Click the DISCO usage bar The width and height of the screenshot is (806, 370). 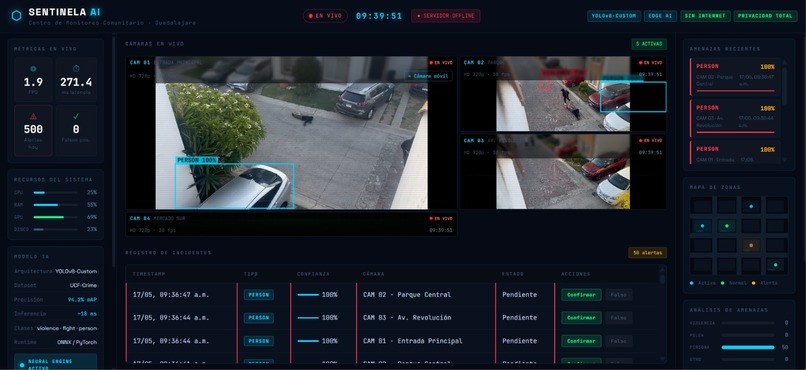coord(57,230)
